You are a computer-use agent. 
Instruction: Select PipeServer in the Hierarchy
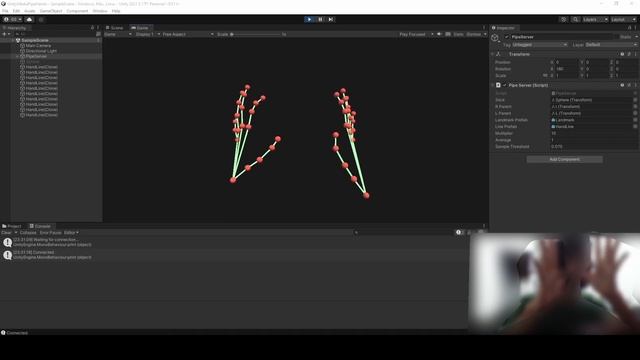tap(36, 56)
